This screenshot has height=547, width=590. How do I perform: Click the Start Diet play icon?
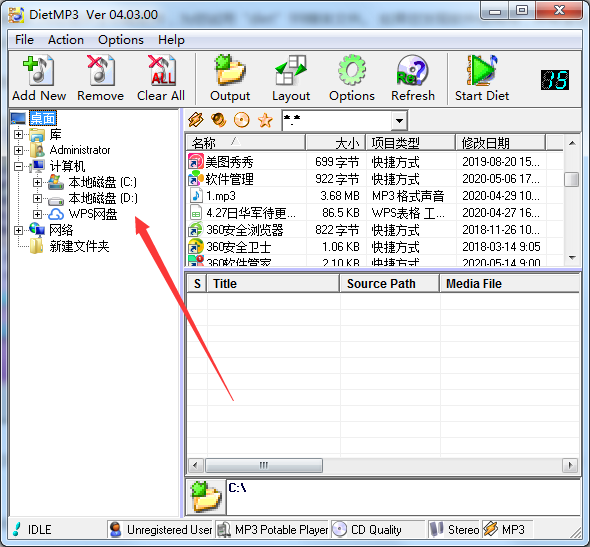tap(482, 71)
